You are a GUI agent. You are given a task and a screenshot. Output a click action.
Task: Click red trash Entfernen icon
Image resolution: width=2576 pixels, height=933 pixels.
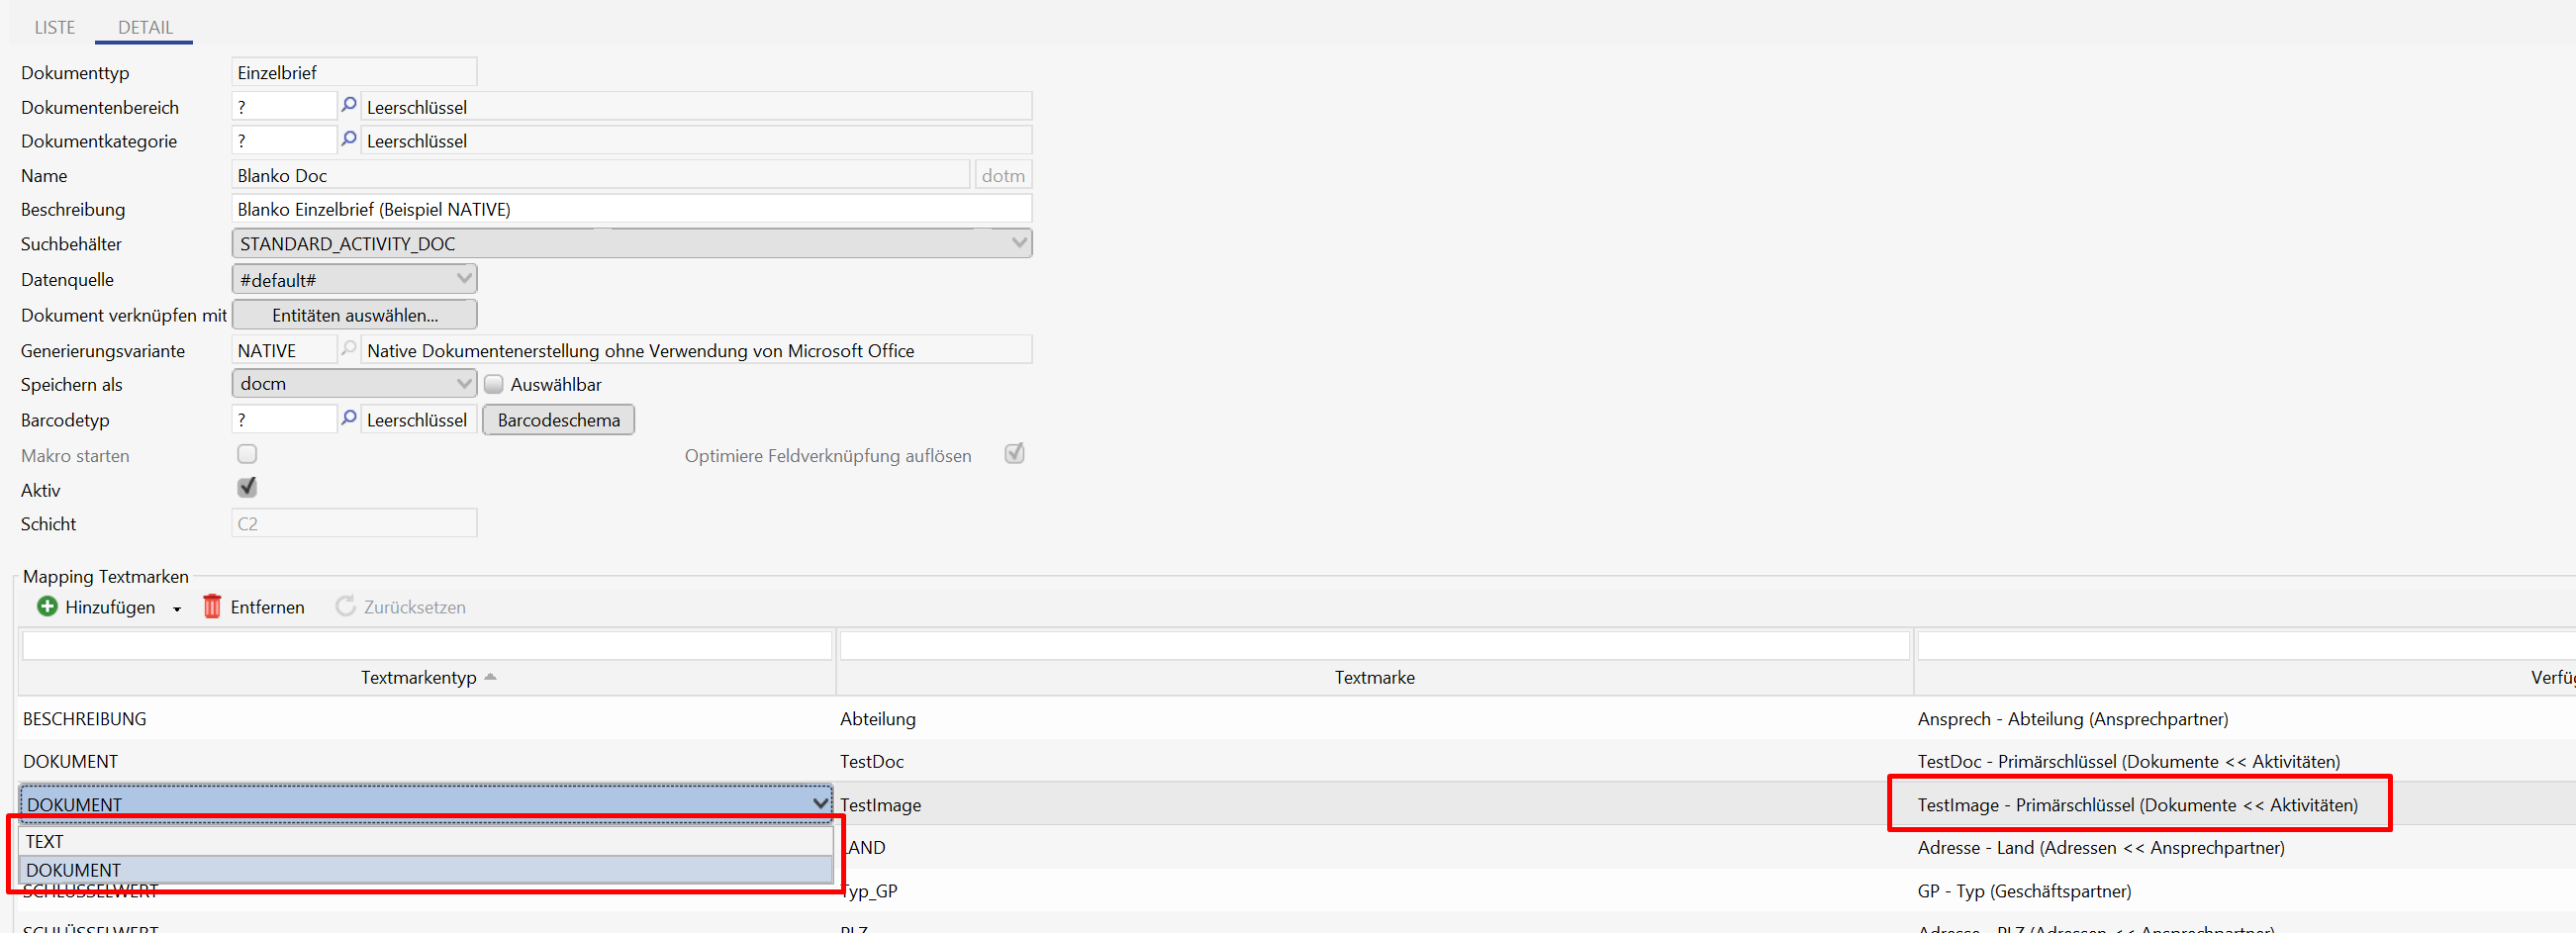click(x=212, y=606)
